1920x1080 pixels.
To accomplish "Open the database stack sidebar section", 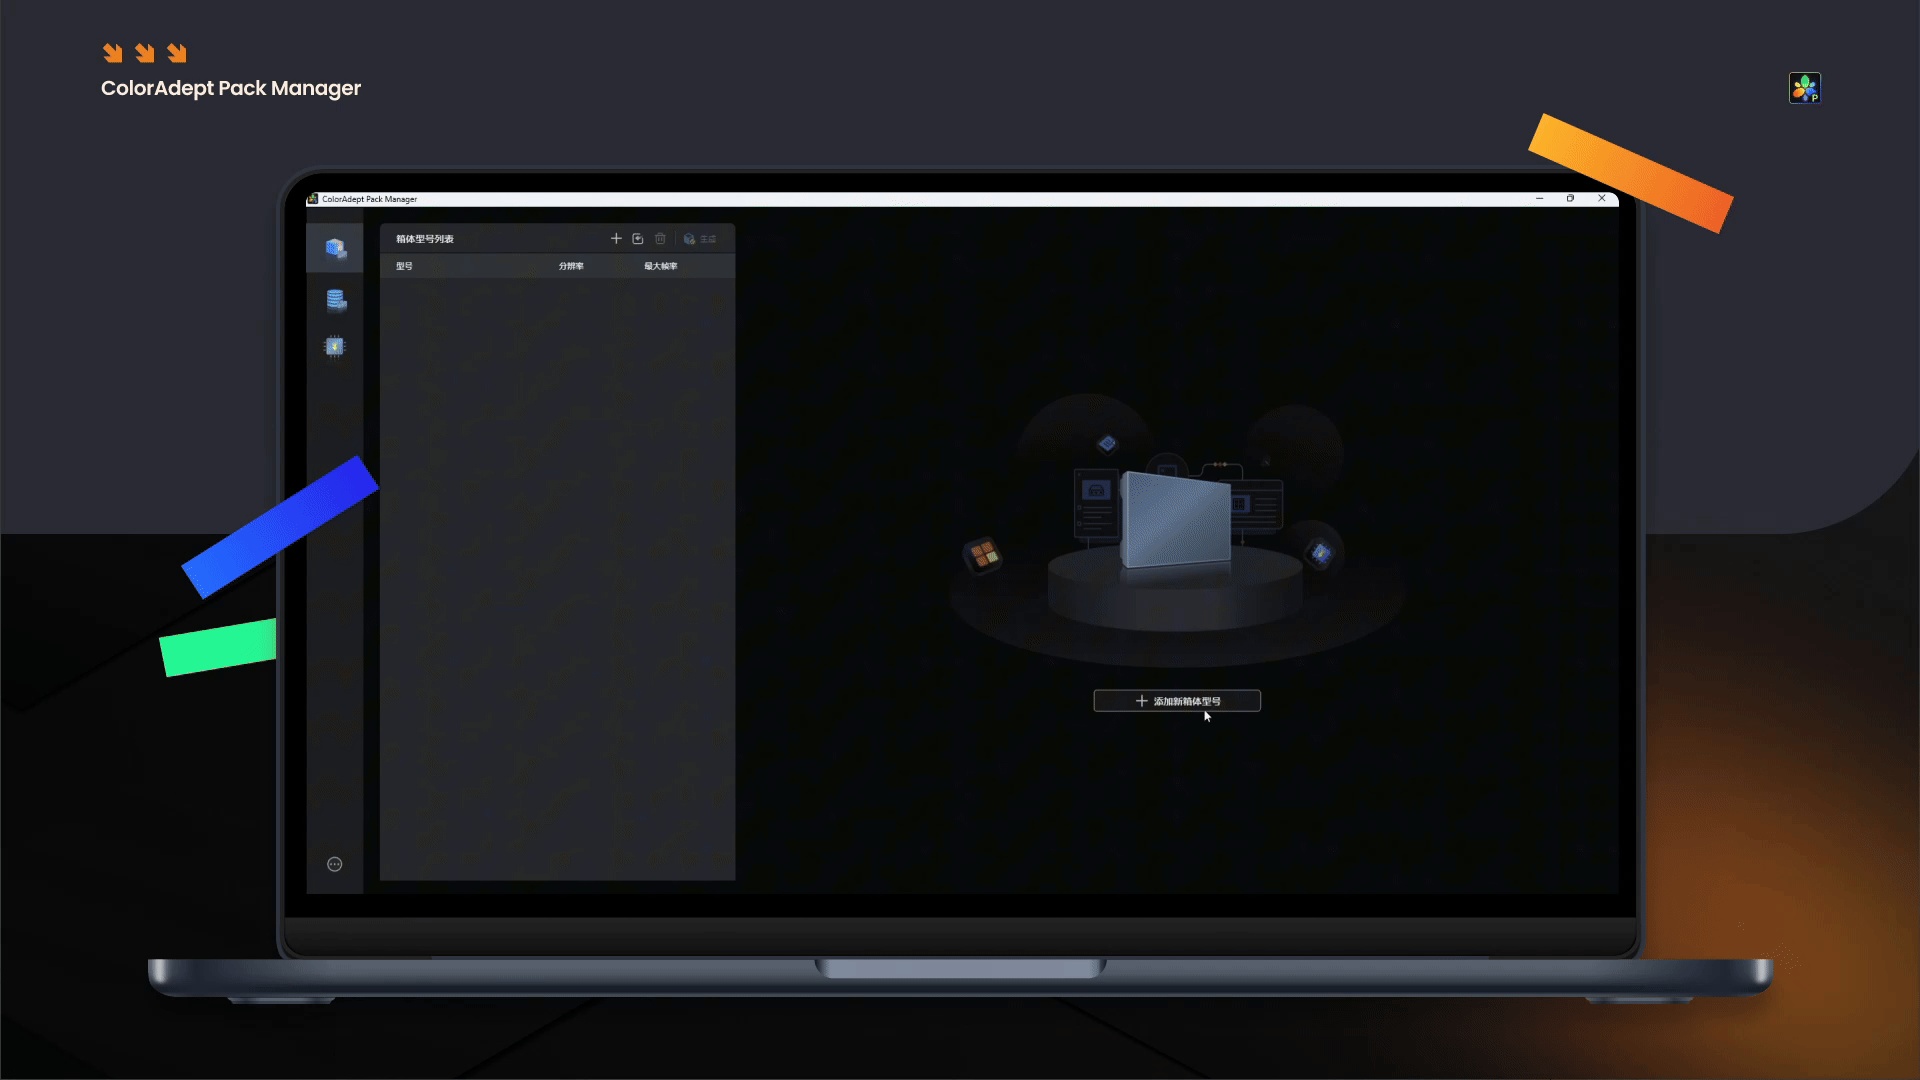I will (336, 299).
